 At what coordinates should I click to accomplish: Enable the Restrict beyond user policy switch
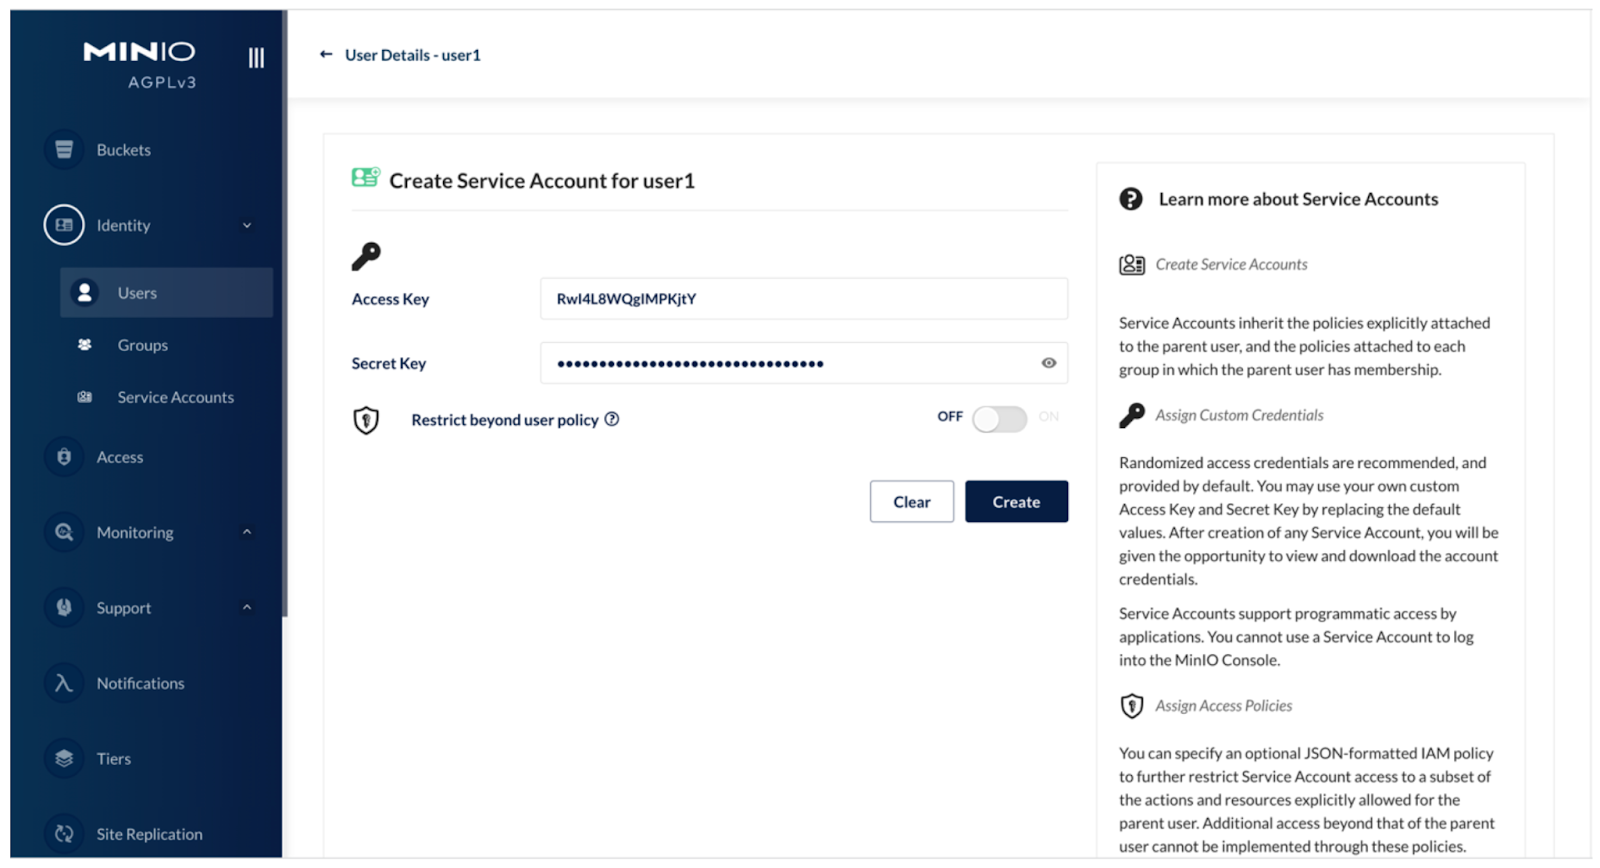[999, 419]
